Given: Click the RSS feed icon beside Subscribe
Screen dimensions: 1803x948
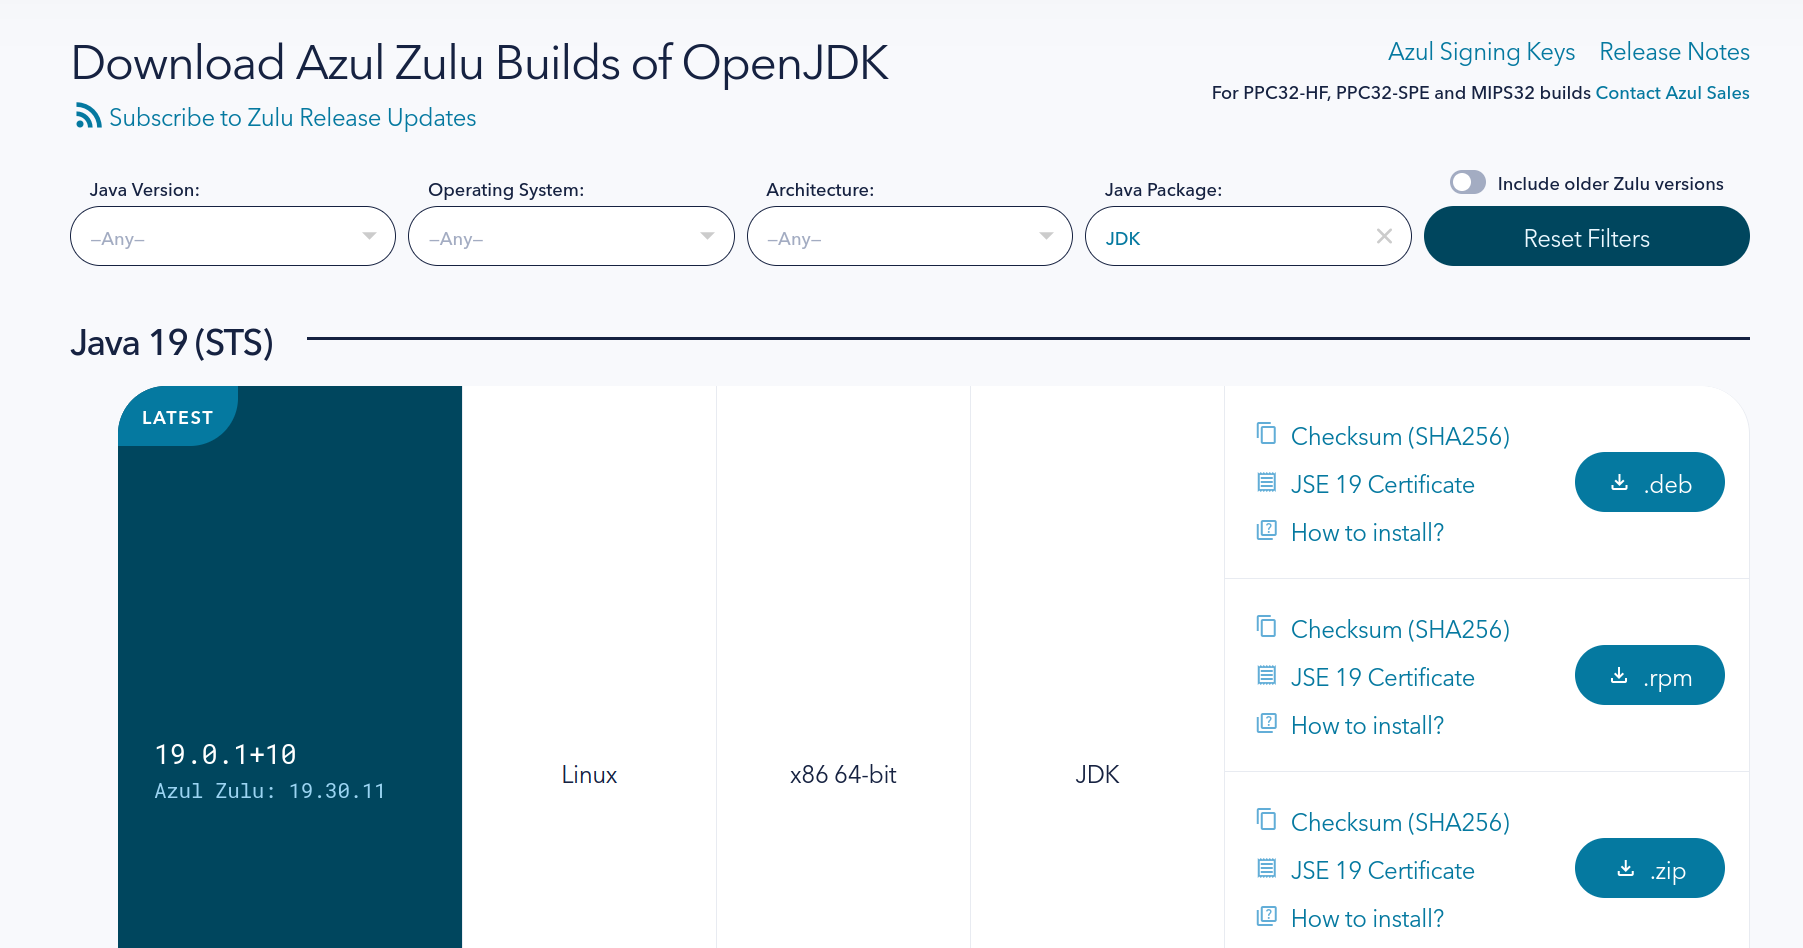Looking at the screenshot, I should coord(88,116).
